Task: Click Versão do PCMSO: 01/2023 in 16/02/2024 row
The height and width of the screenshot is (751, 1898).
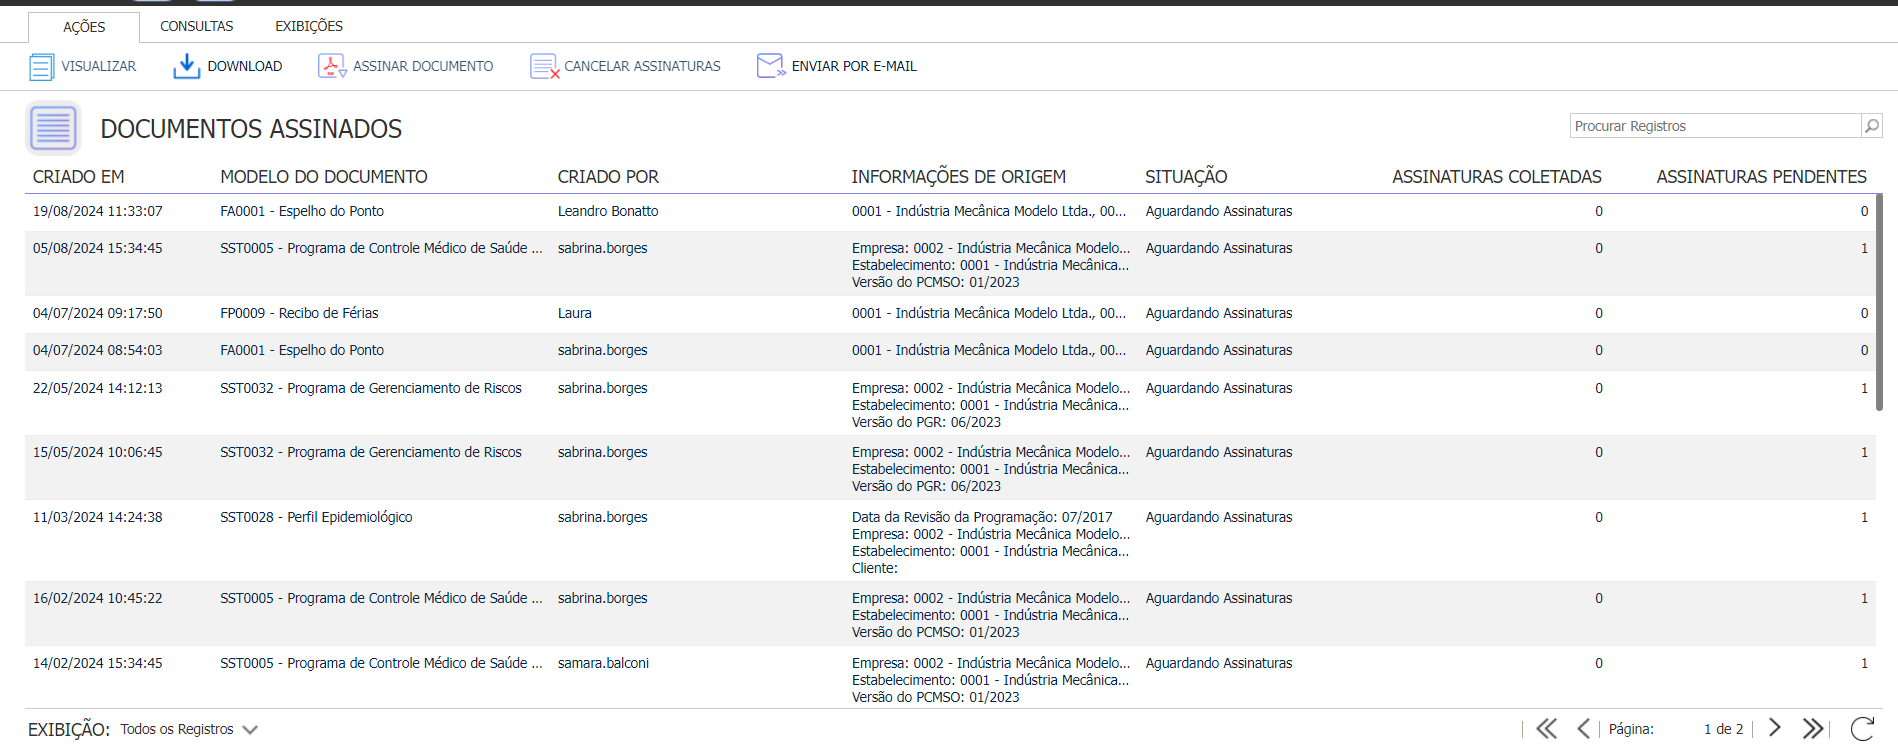Action: click(935, 632)
